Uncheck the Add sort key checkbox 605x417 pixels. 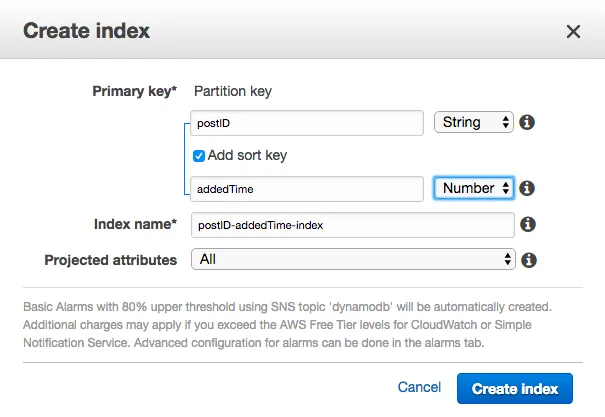[x=199, y=156]
